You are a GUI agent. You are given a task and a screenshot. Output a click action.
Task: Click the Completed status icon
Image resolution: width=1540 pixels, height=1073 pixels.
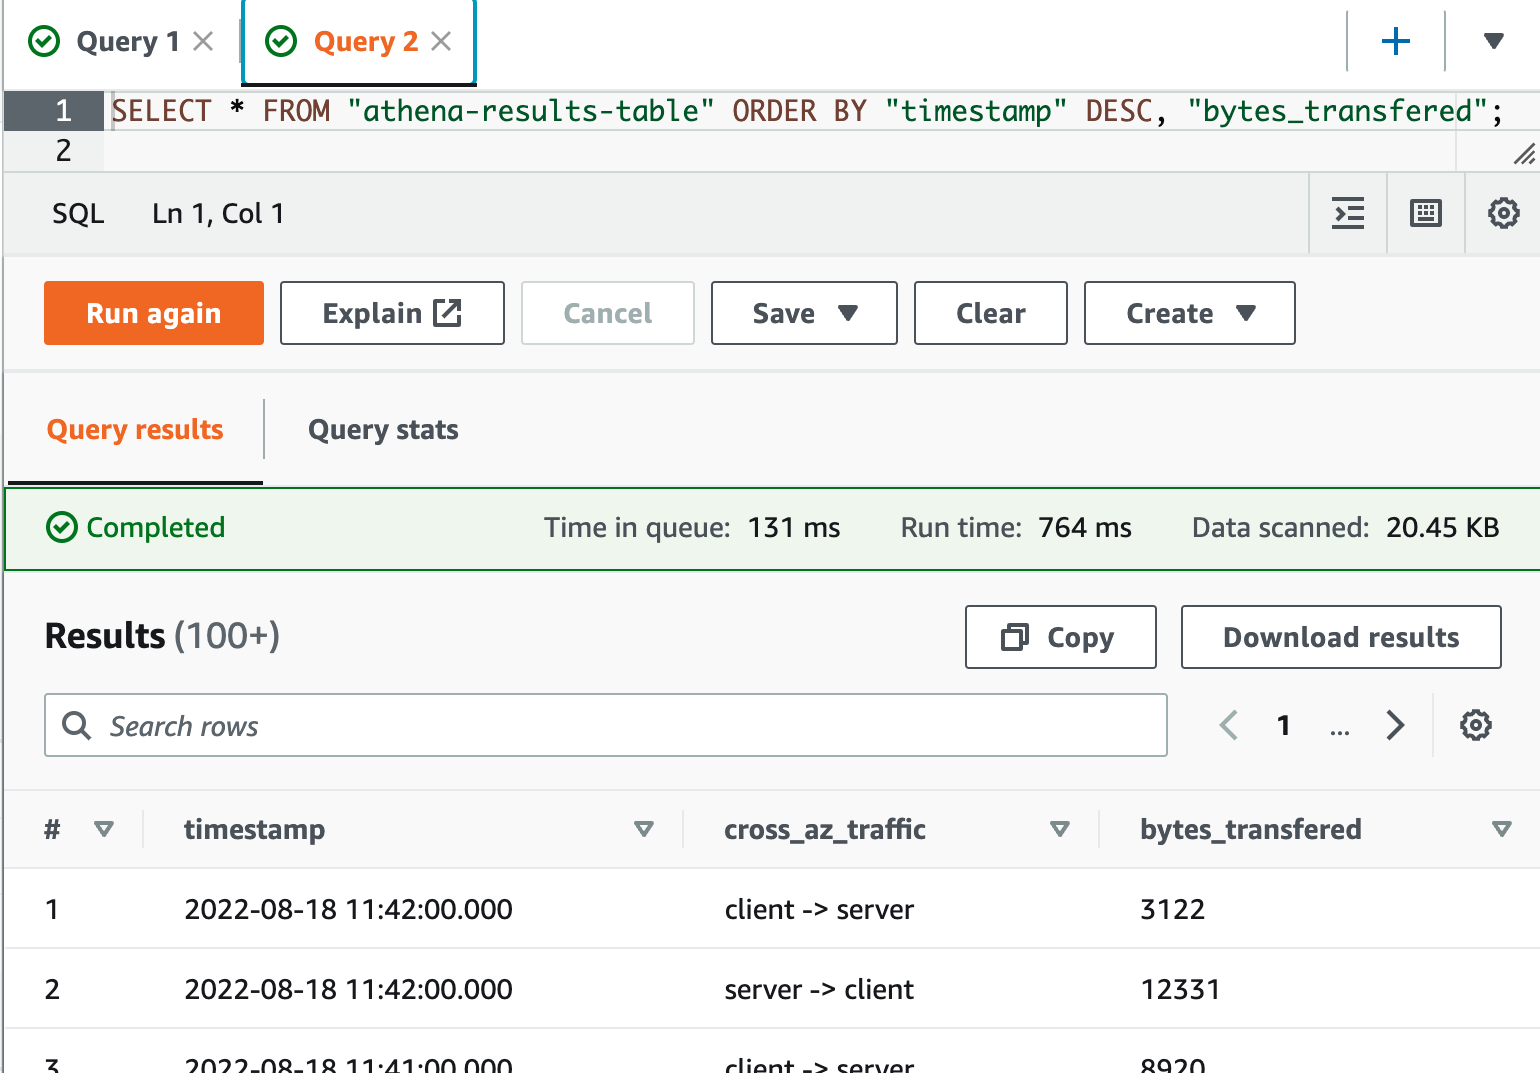coord(62,527)
